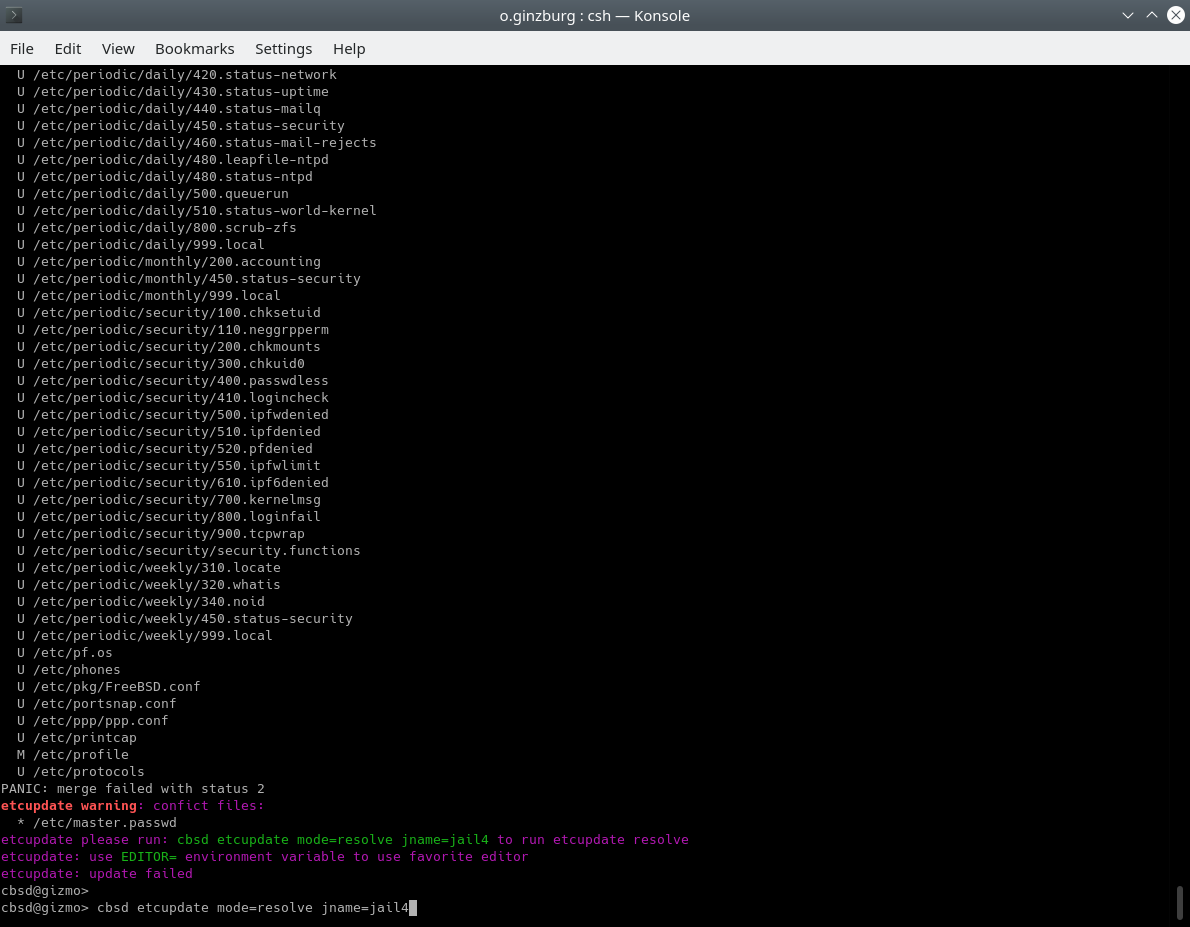The height and width of the screenshot is (927, 1190).
Task: Close the Konsole window
Action: (x=1176, y=15)
